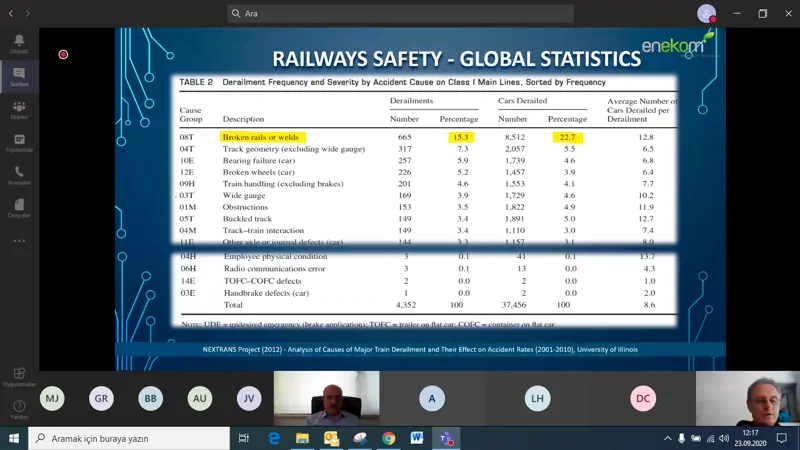
Task: Open the profile avatar menu
Action: 707,14
